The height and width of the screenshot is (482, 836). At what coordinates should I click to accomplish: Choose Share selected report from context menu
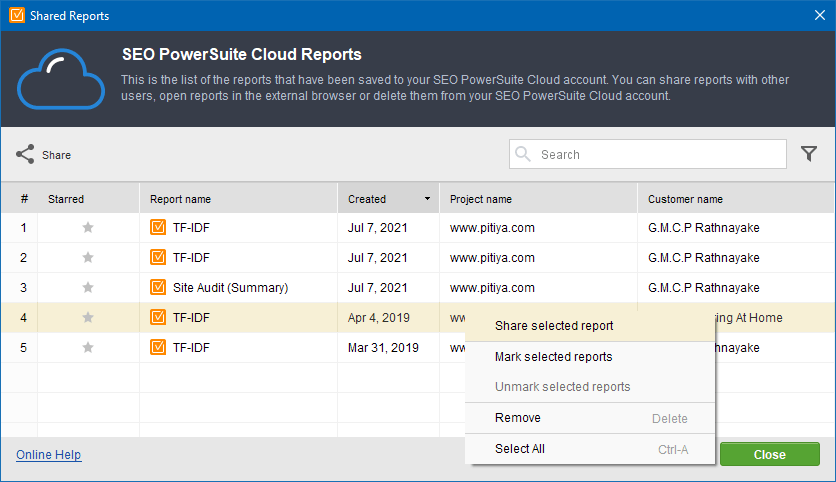[590, 326]
